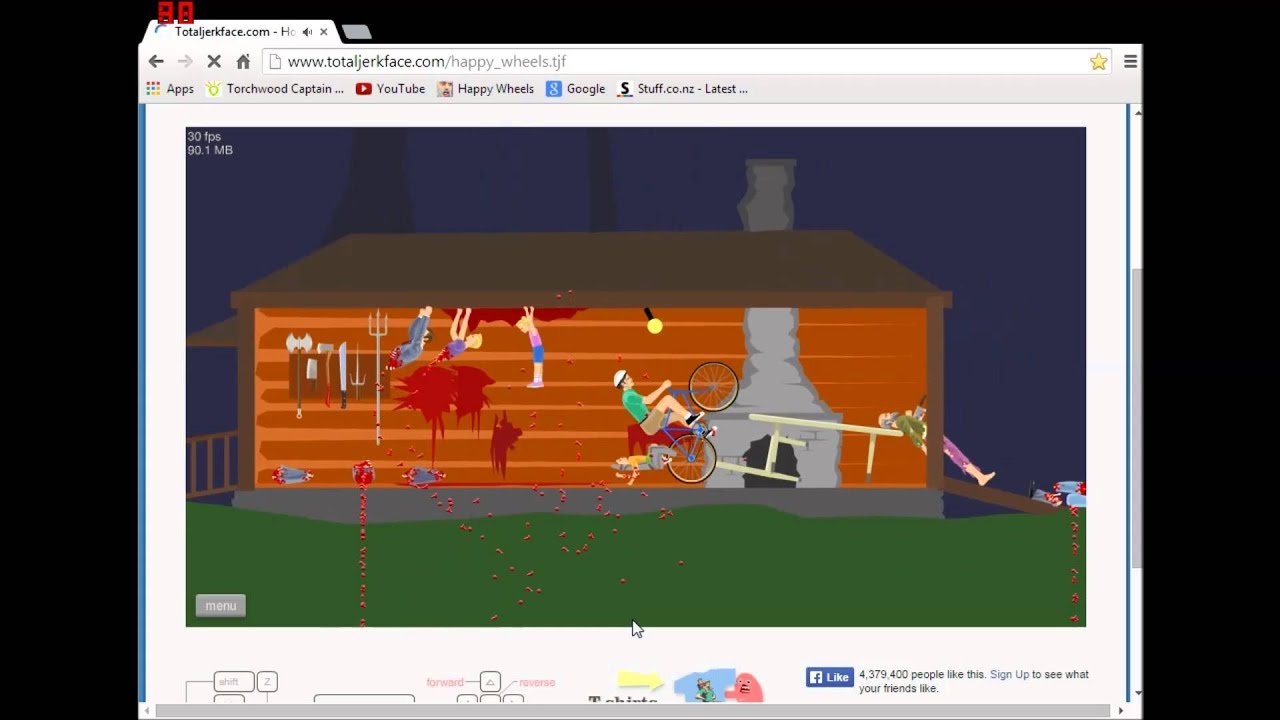Click horizontal scrollbar right arrow
Image resolution: width=1280 pixels, height=720 pixels.
[x=1120, y=711]
